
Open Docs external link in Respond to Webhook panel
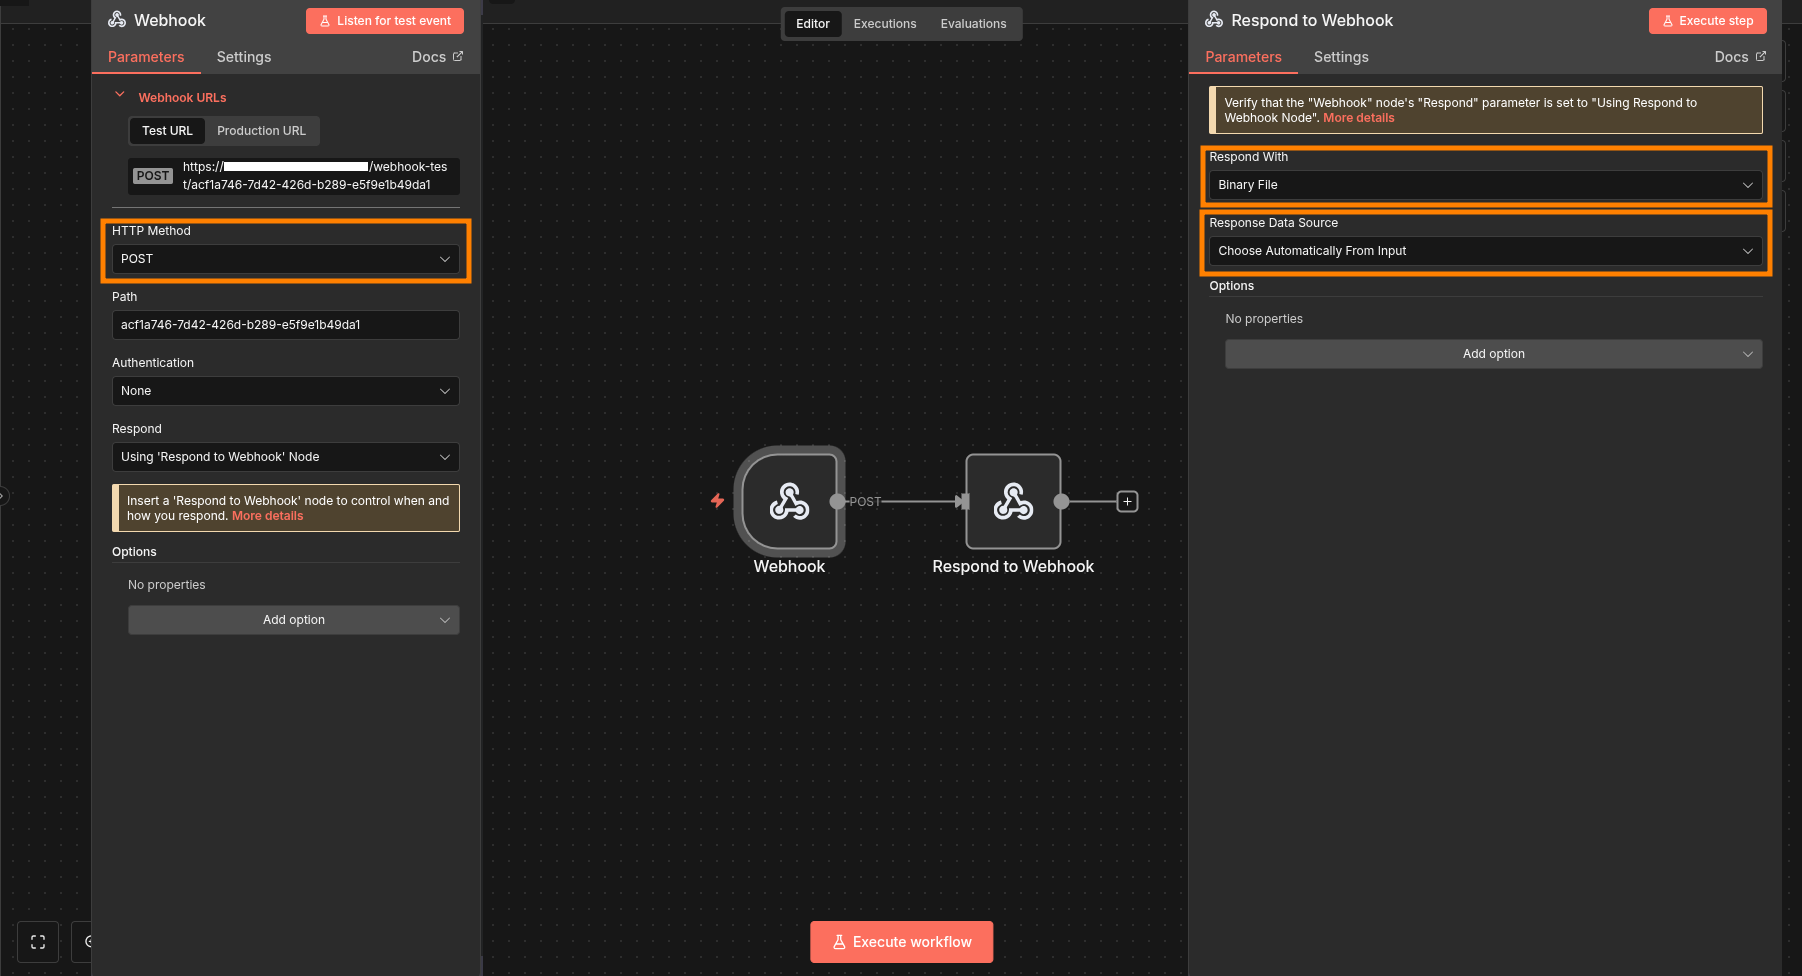[1739, 57]
